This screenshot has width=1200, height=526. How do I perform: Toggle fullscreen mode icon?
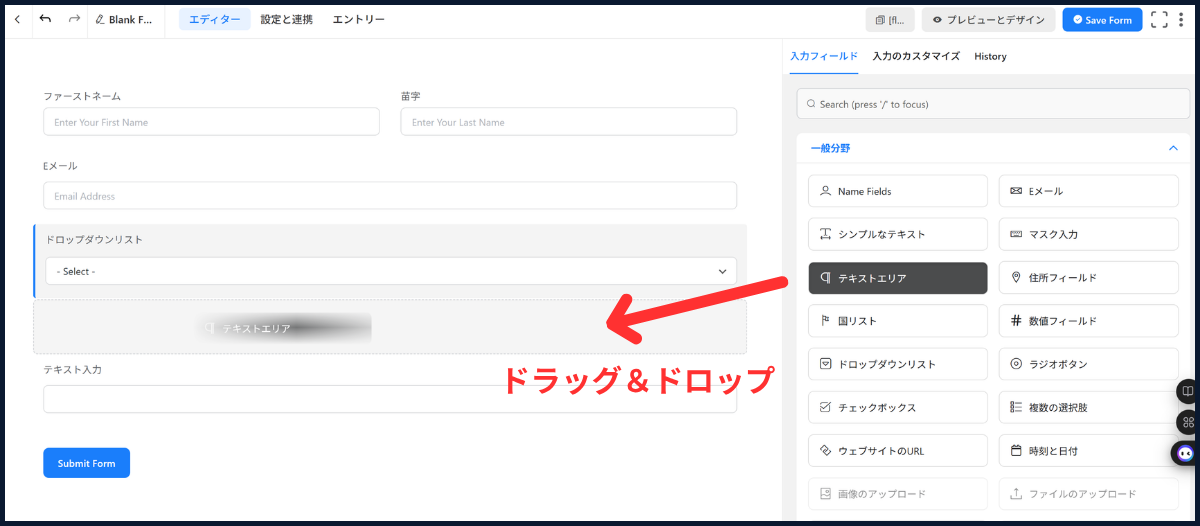pos(1159,20)
